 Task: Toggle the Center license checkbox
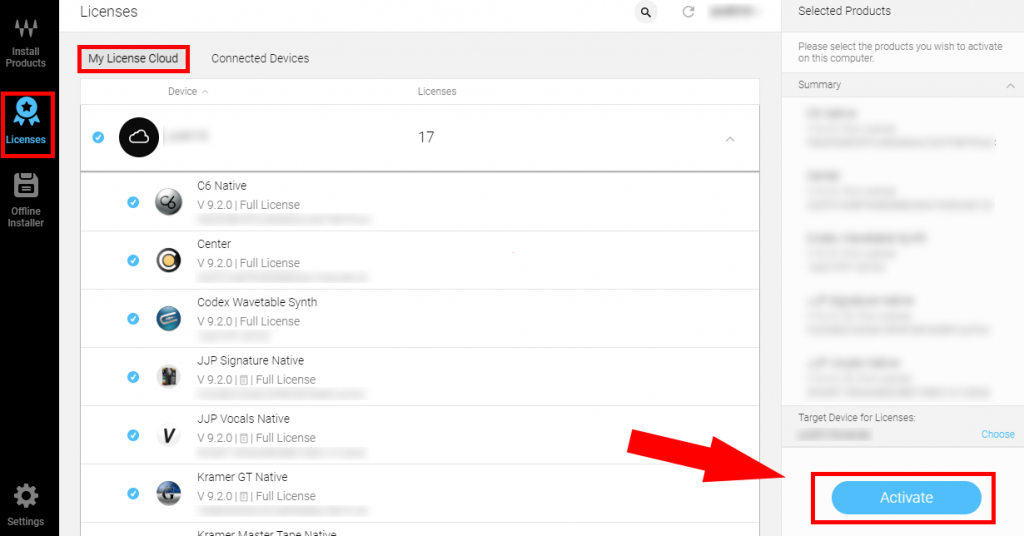pos(133,261)
